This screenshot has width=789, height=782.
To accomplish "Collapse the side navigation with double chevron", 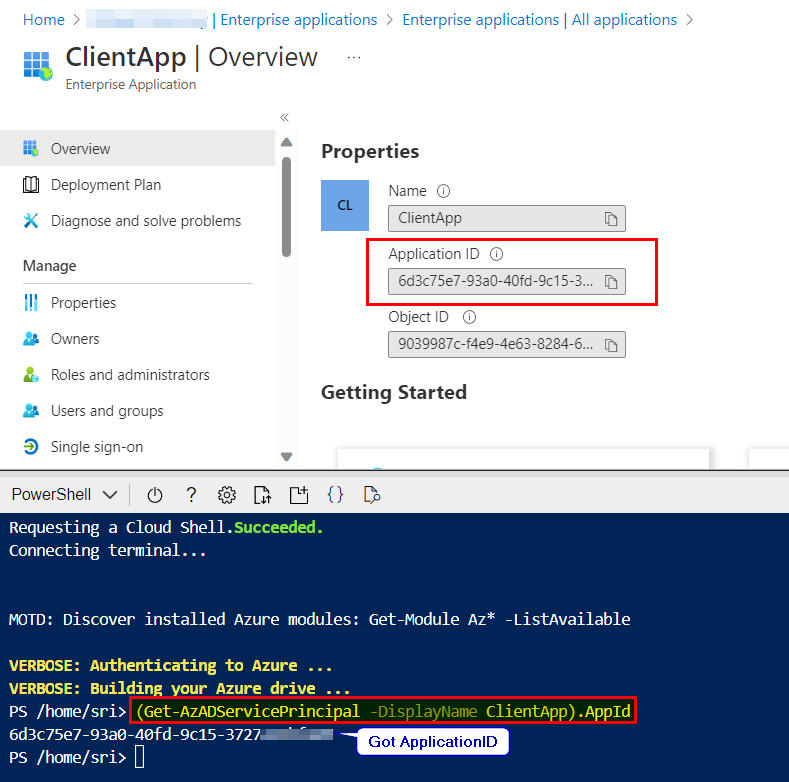I will [284, 118].
